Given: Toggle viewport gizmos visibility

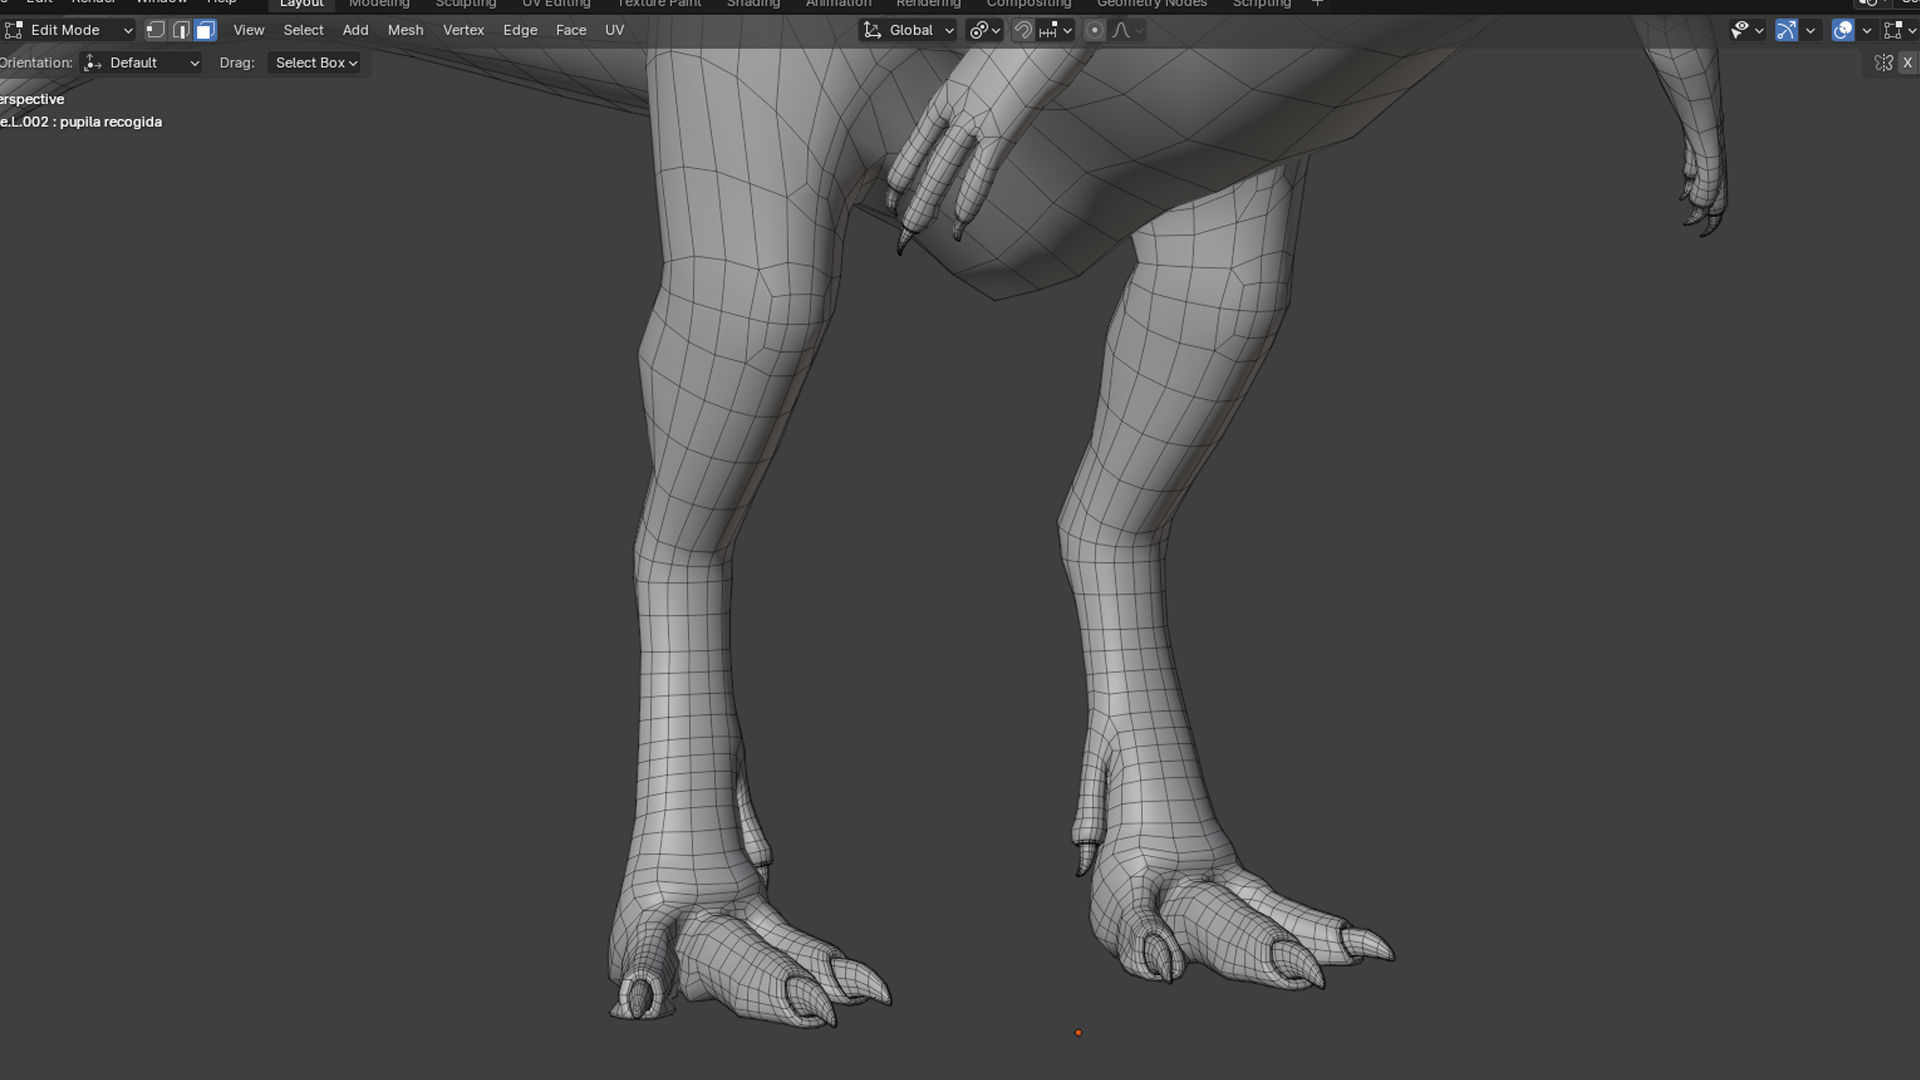Looking at the screenshot, I should point(1786,30).
